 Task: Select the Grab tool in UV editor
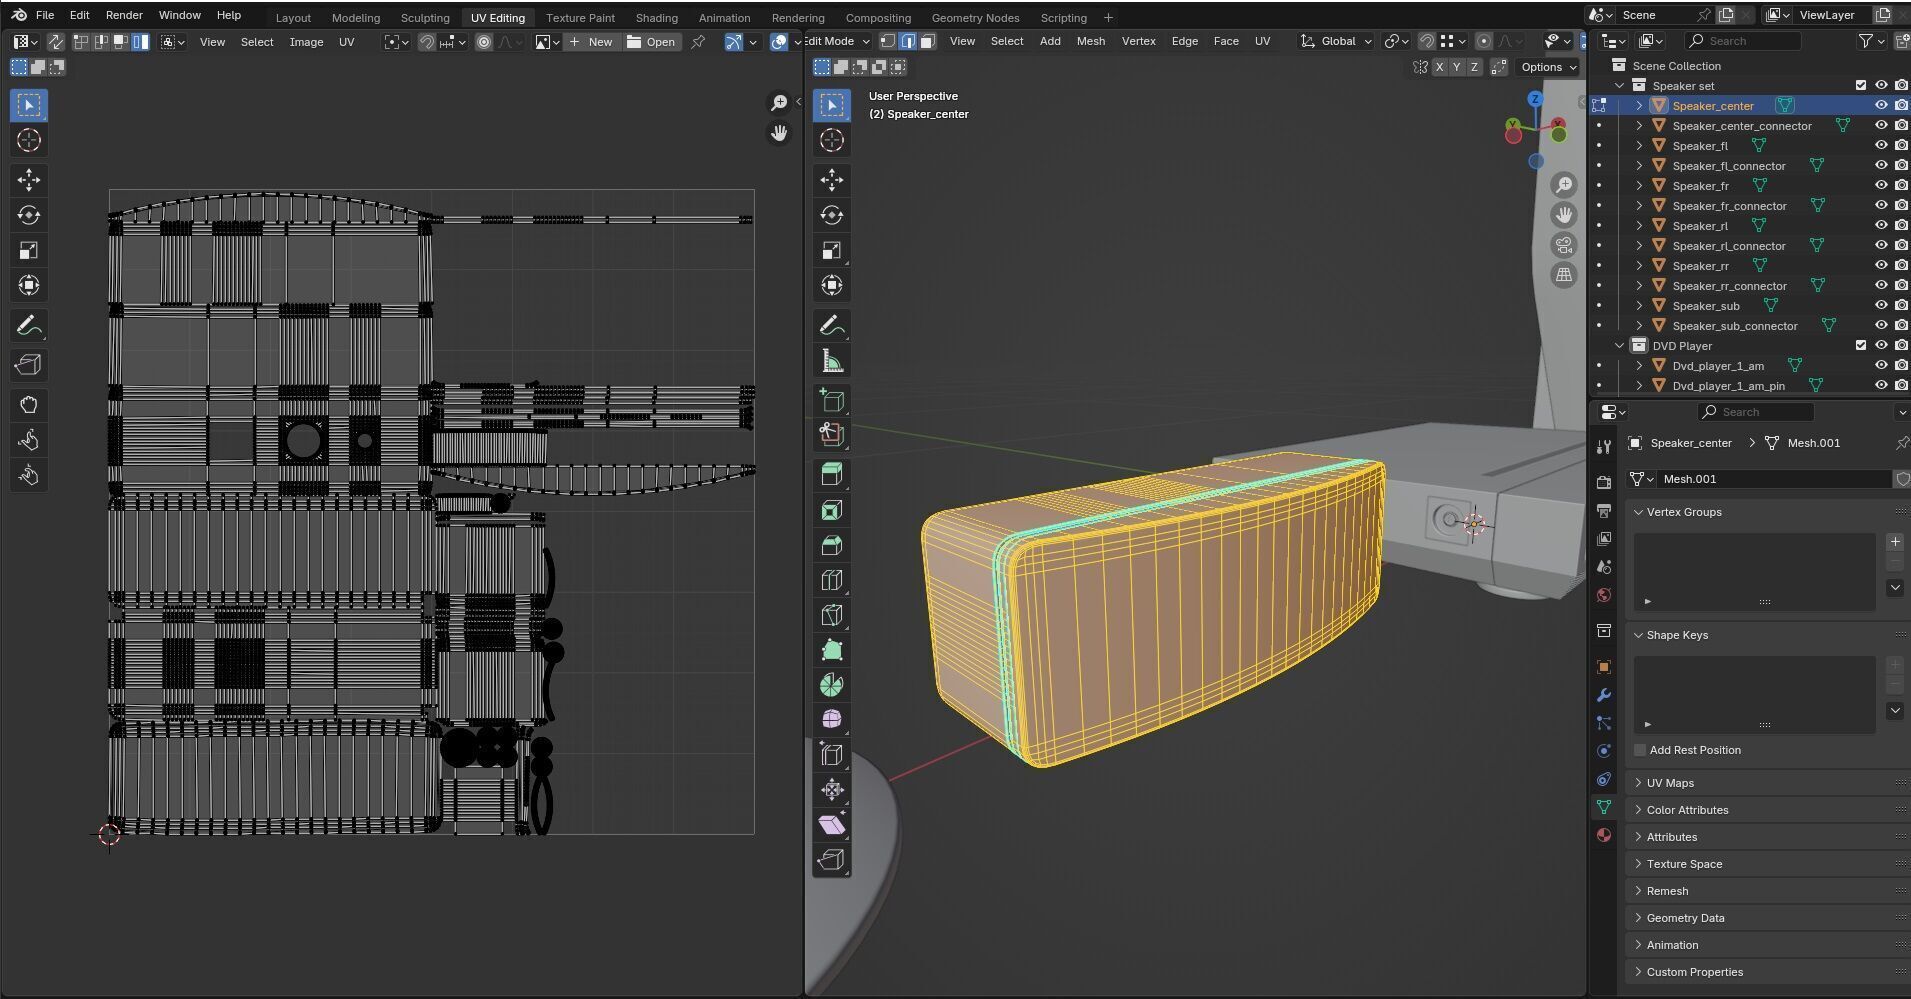coord(28,405)
